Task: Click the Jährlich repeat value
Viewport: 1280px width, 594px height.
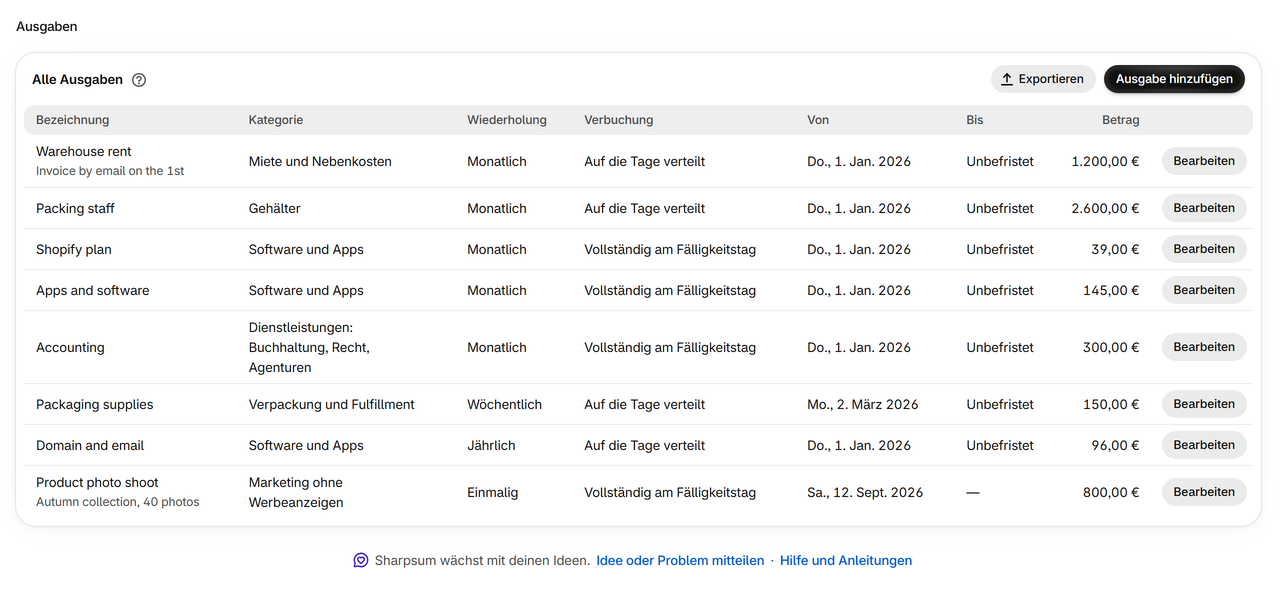Action: (492, 446)
